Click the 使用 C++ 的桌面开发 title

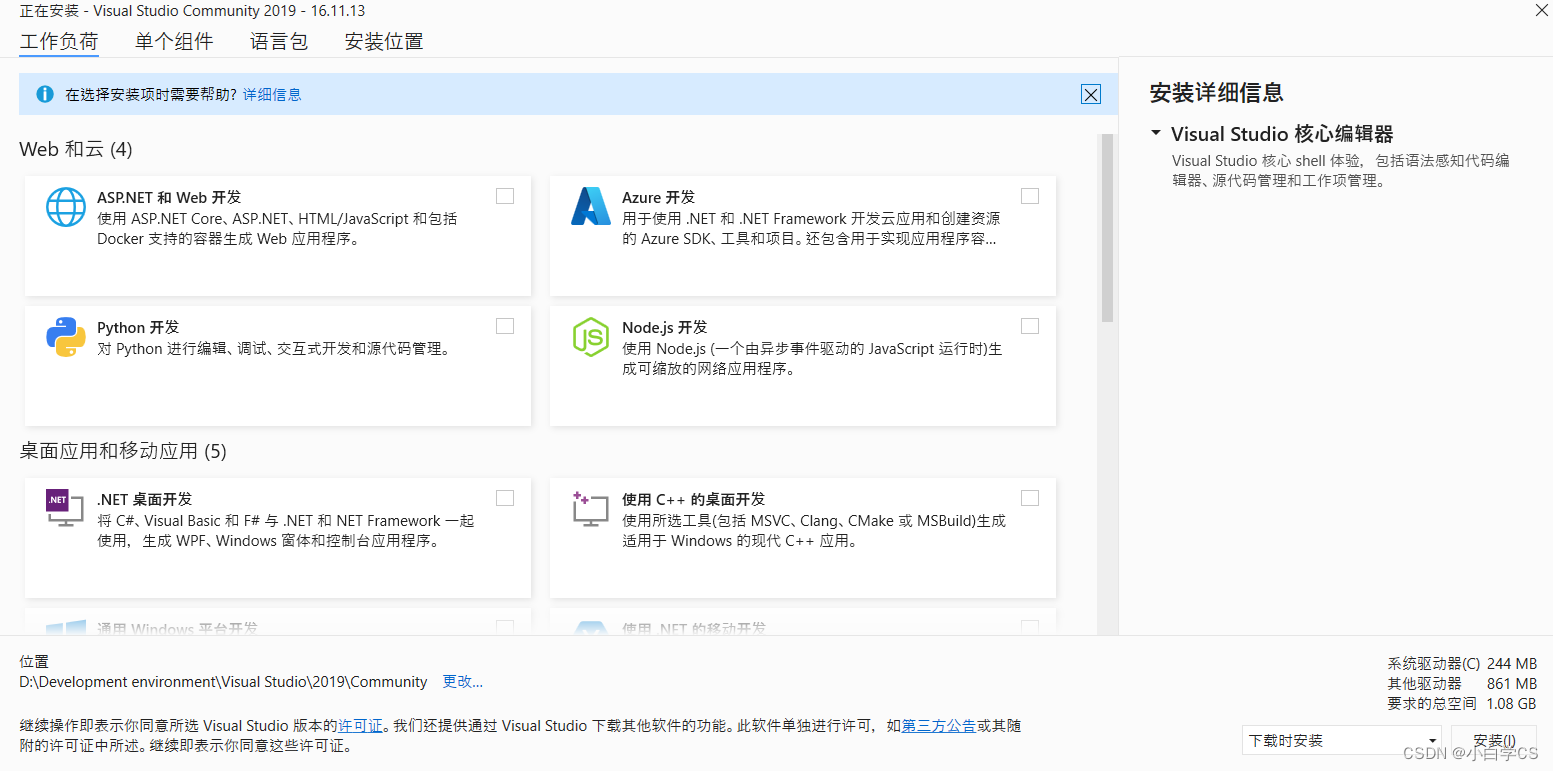coord(693,500)
